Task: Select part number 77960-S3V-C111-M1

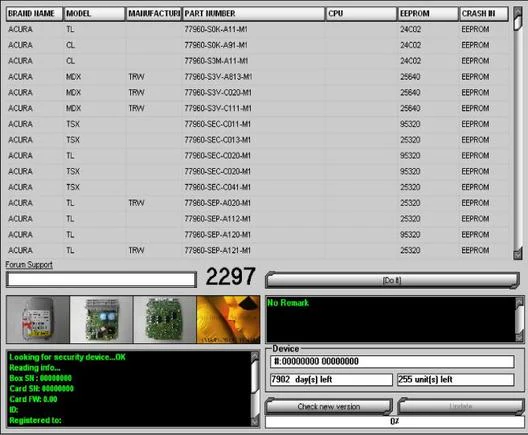Action: (x=218, y=108)
